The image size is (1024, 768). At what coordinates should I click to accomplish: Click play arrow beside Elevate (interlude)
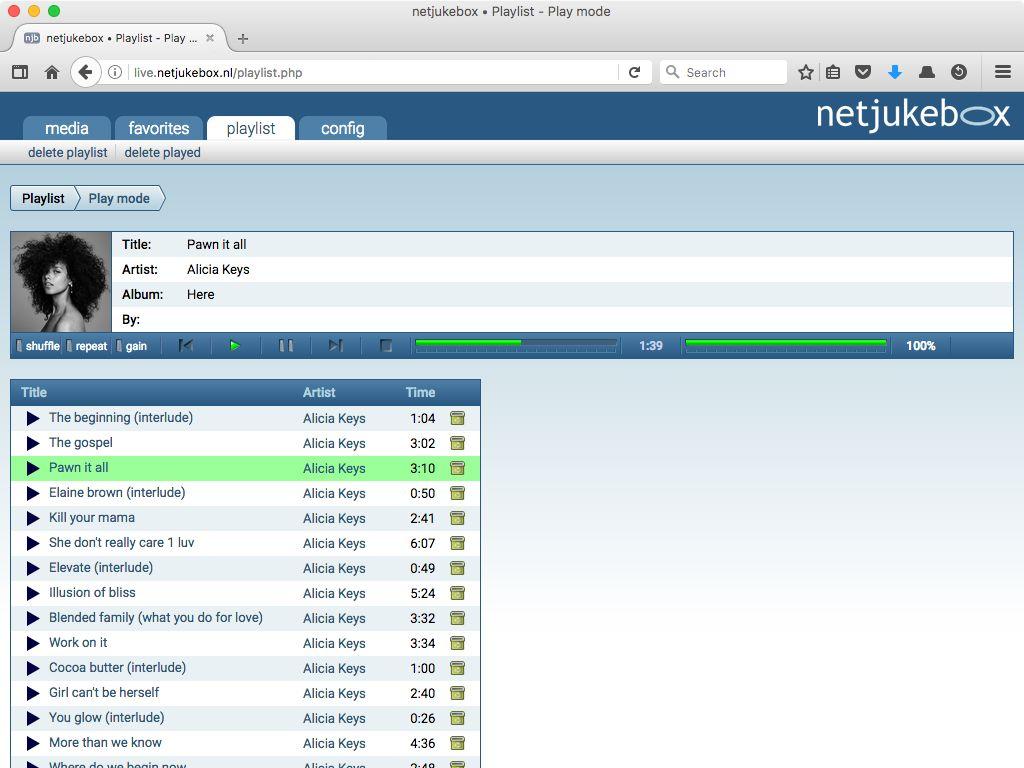tap(33, 568)
